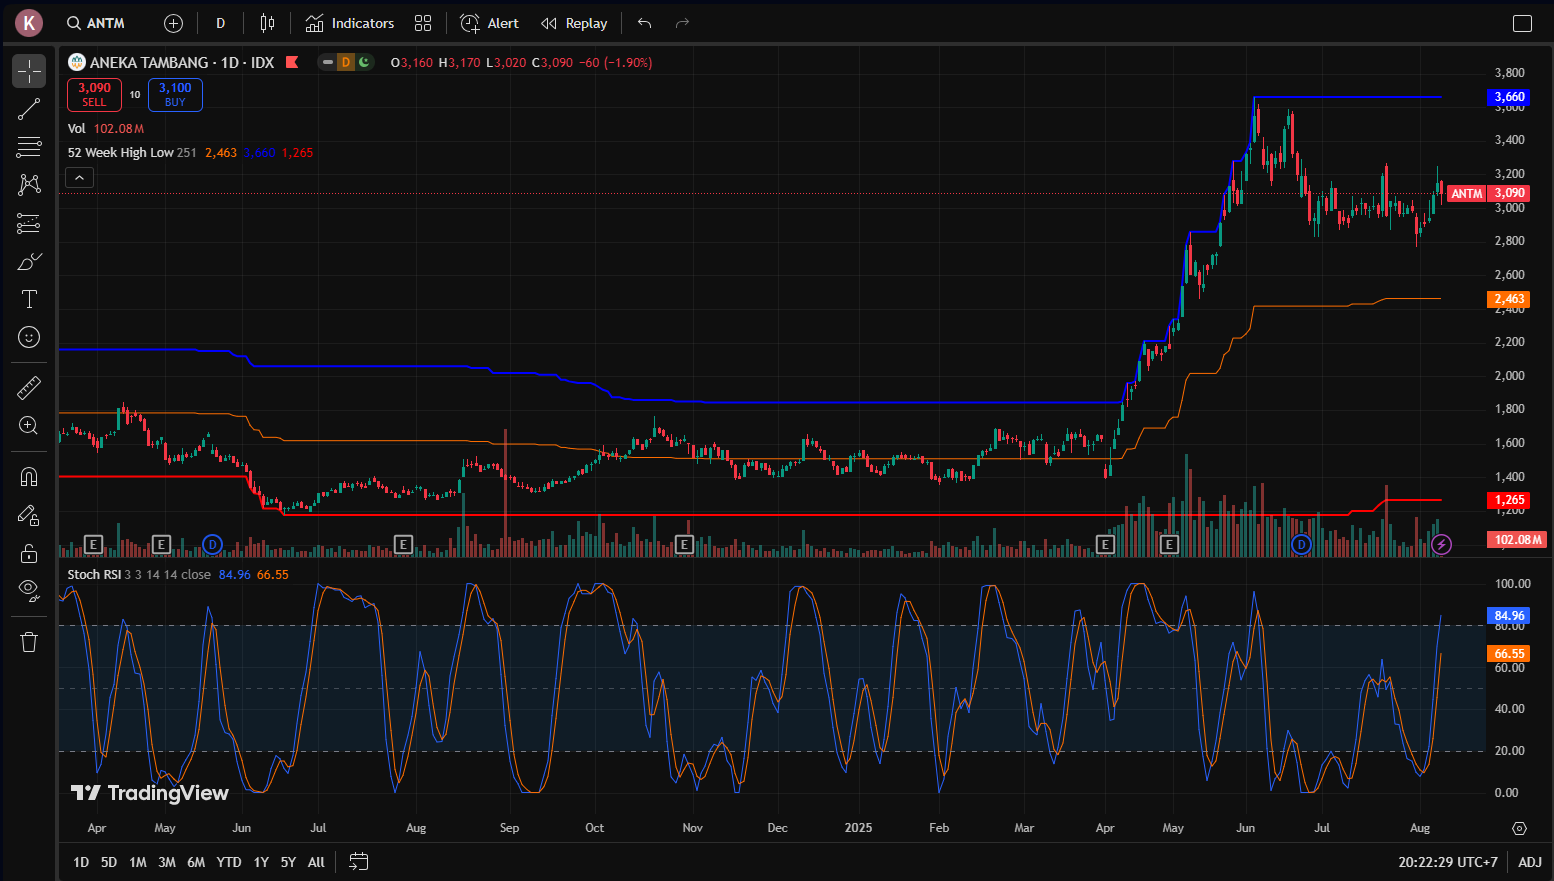This screenshot has height=881, width=1554.
Task: Set range to 6M
Action: click(196, 862)
